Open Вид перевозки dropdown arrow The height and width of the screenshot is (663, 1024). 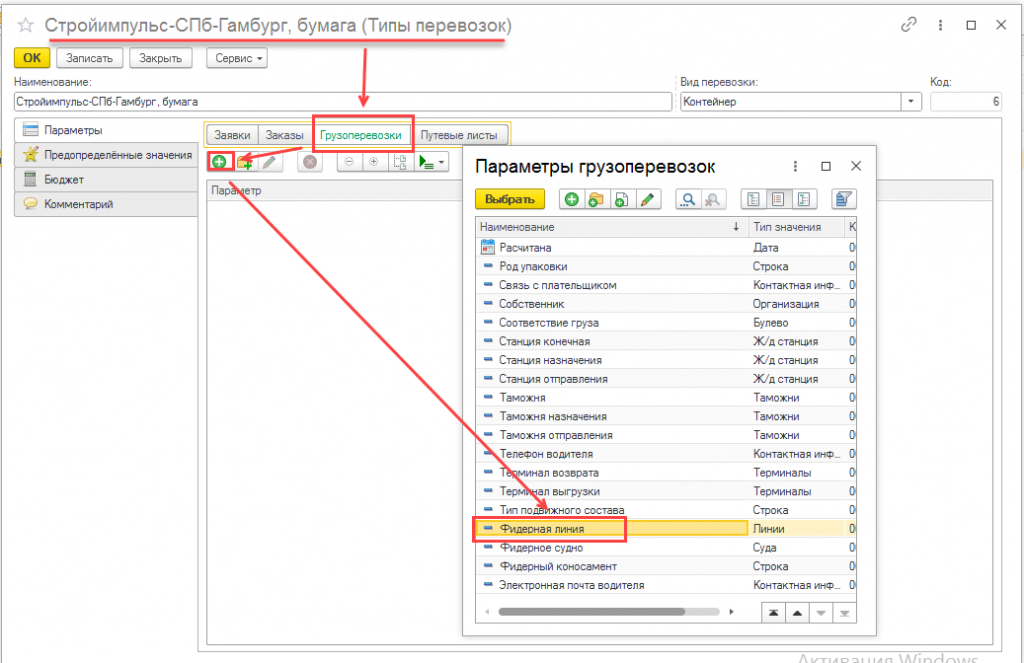(x=910, y=102)
